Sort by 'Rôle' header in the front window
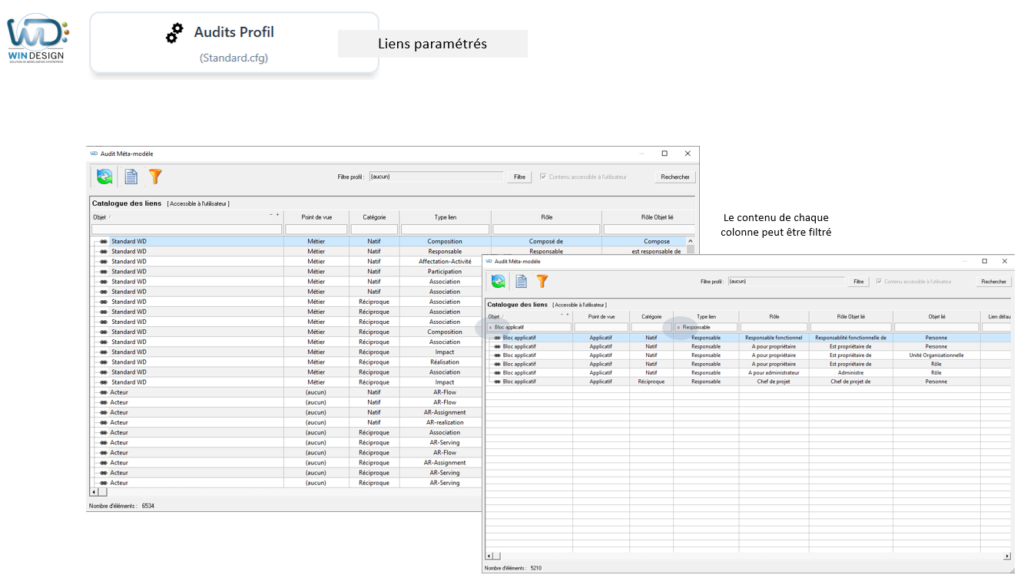 point(774,317)
